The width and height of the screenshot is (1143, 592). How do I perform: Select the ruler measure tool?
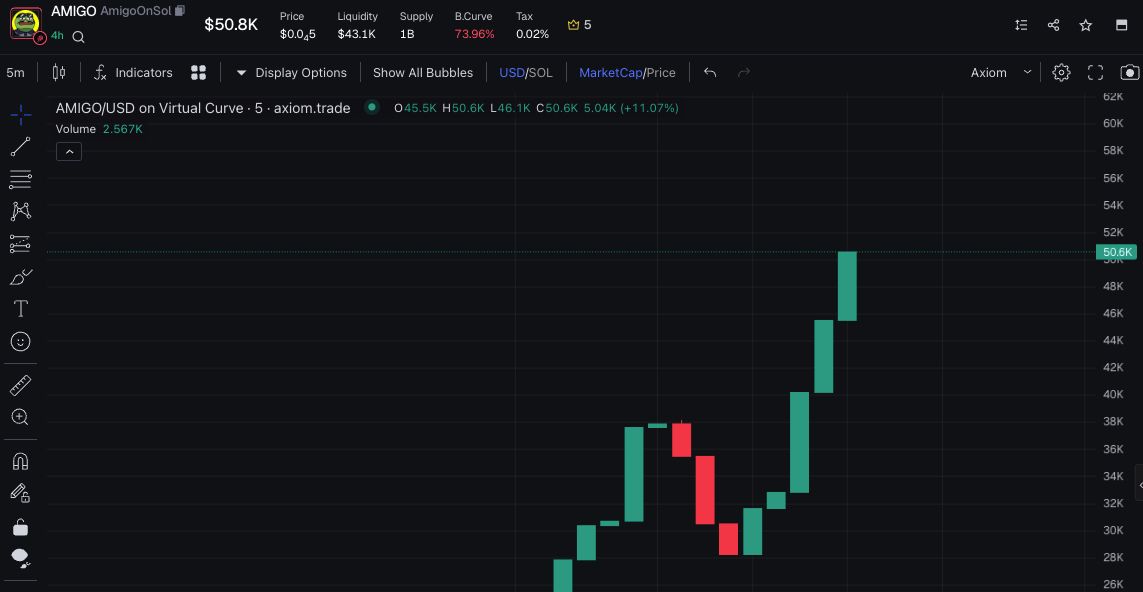(x=20, y=385)
